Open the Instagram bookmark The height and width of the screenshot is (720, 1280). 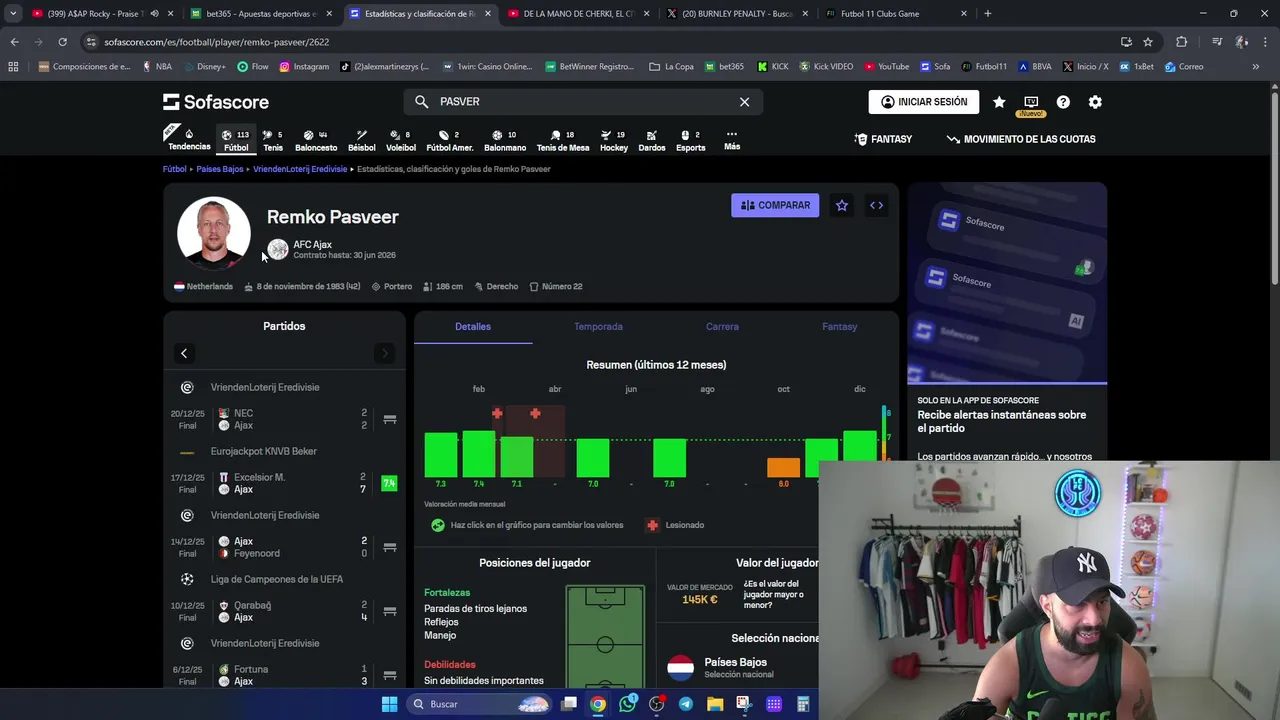click(x=304, y=67)
